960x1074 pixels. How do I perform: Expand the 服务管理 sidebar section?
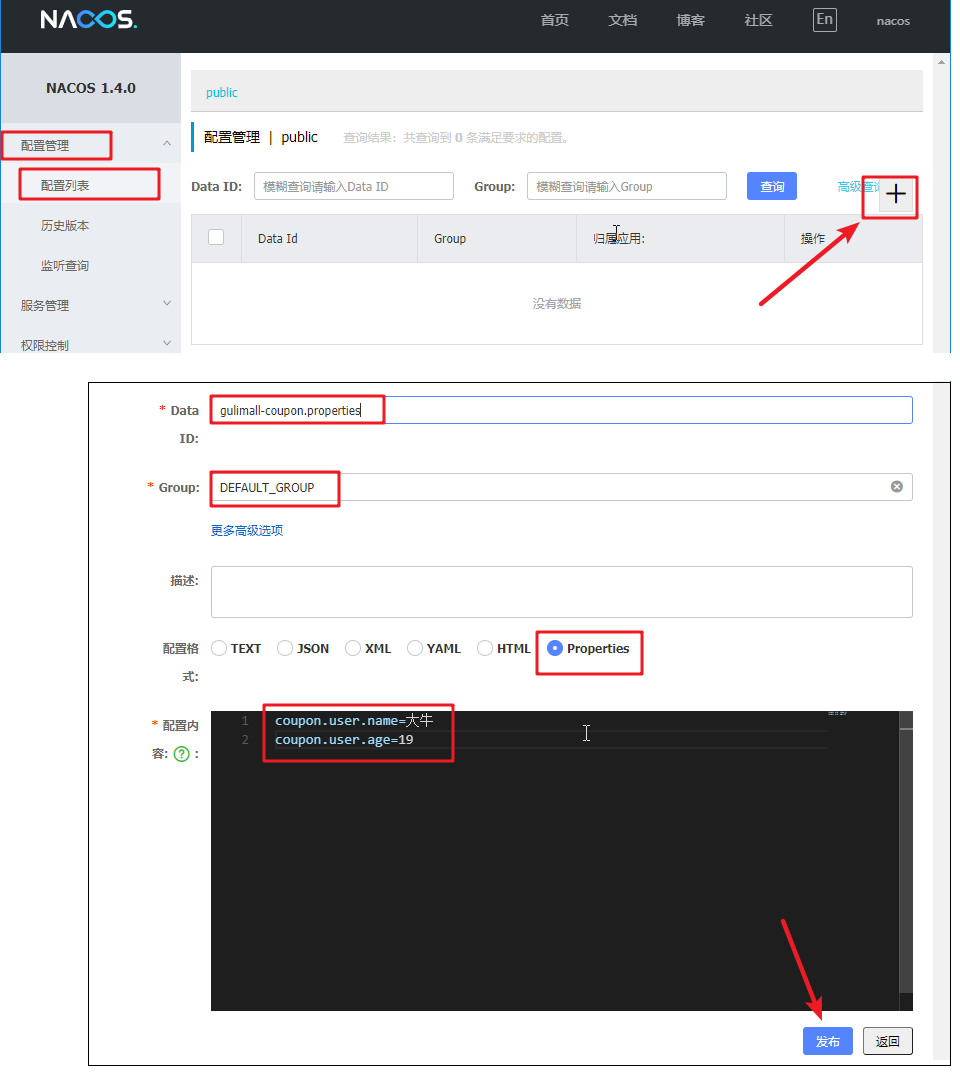[x=166, y=303]
